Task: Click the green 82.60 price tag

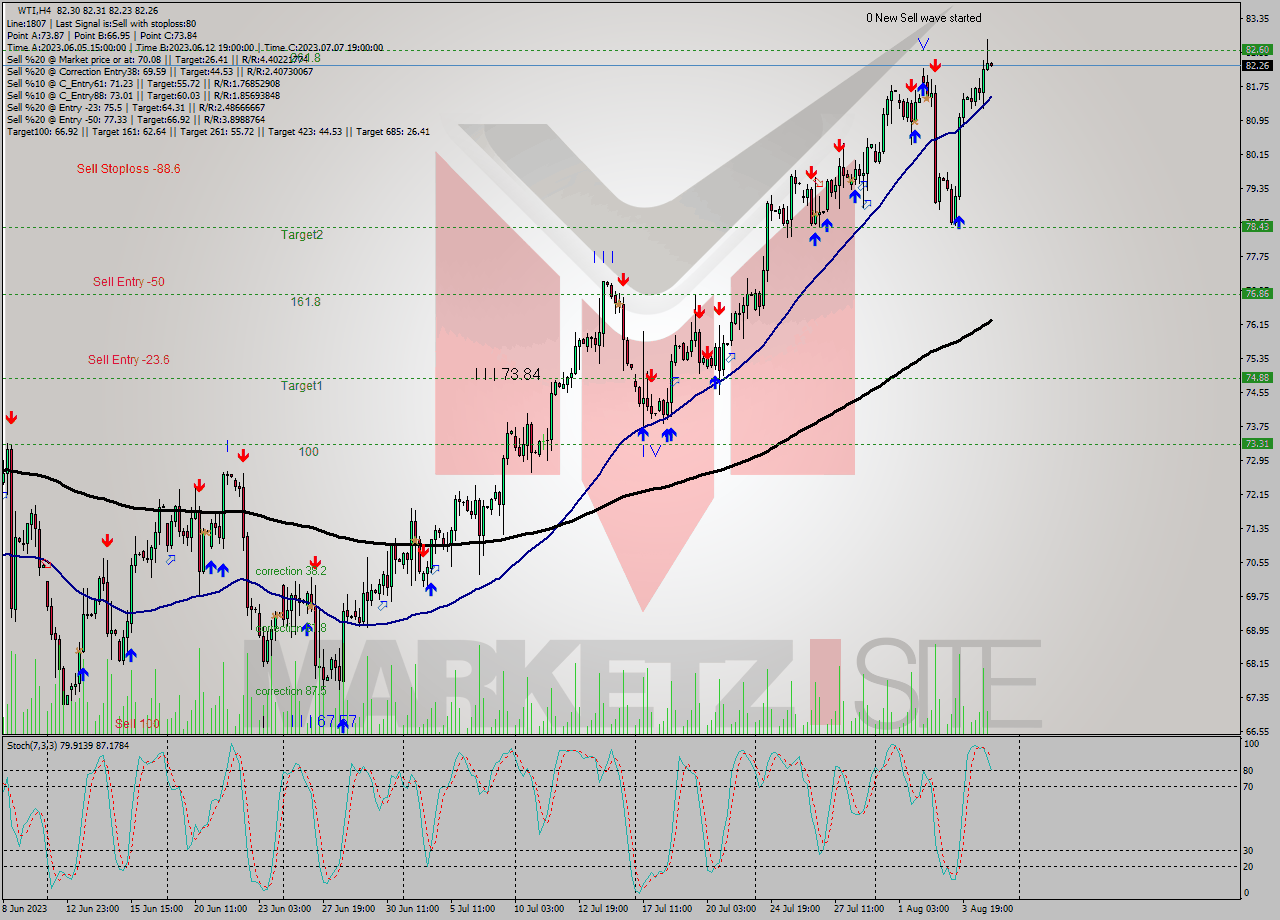Action: [x=1257, y=49]
